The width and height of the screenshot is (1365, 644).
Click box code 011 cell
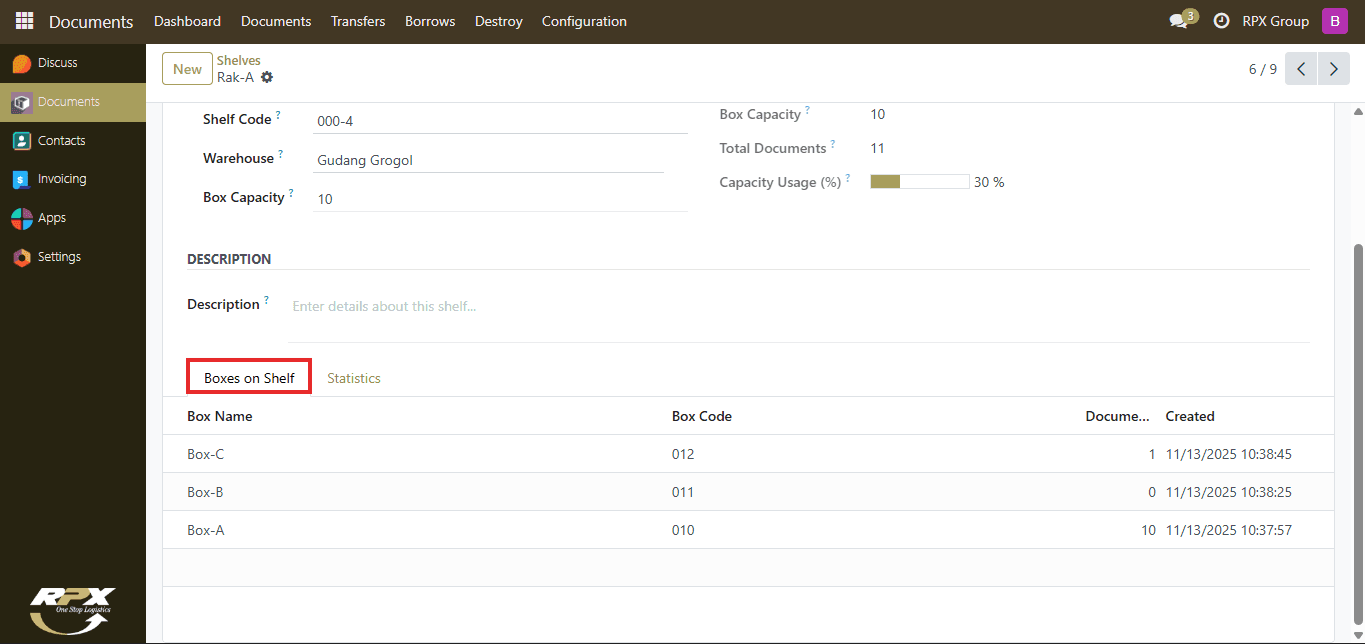pos(683,492)
